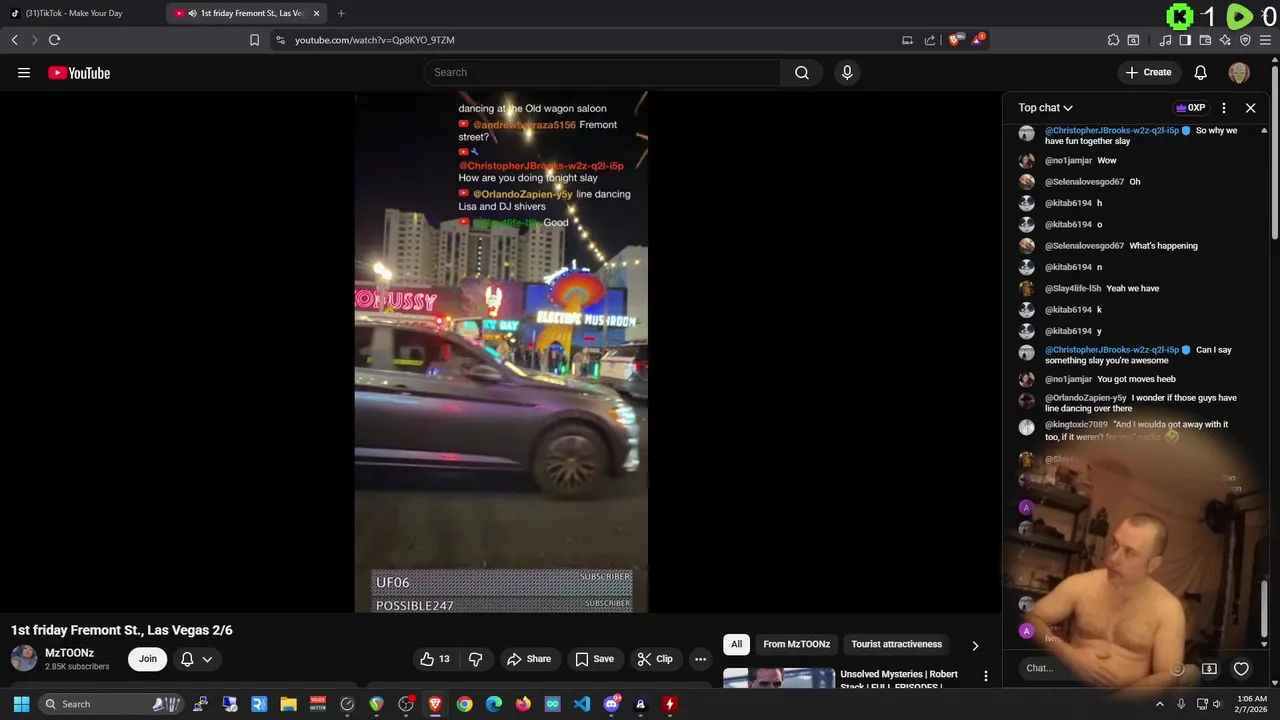Join the MzTOONz channel
1280x720 pixels.
tap(147, 659)
